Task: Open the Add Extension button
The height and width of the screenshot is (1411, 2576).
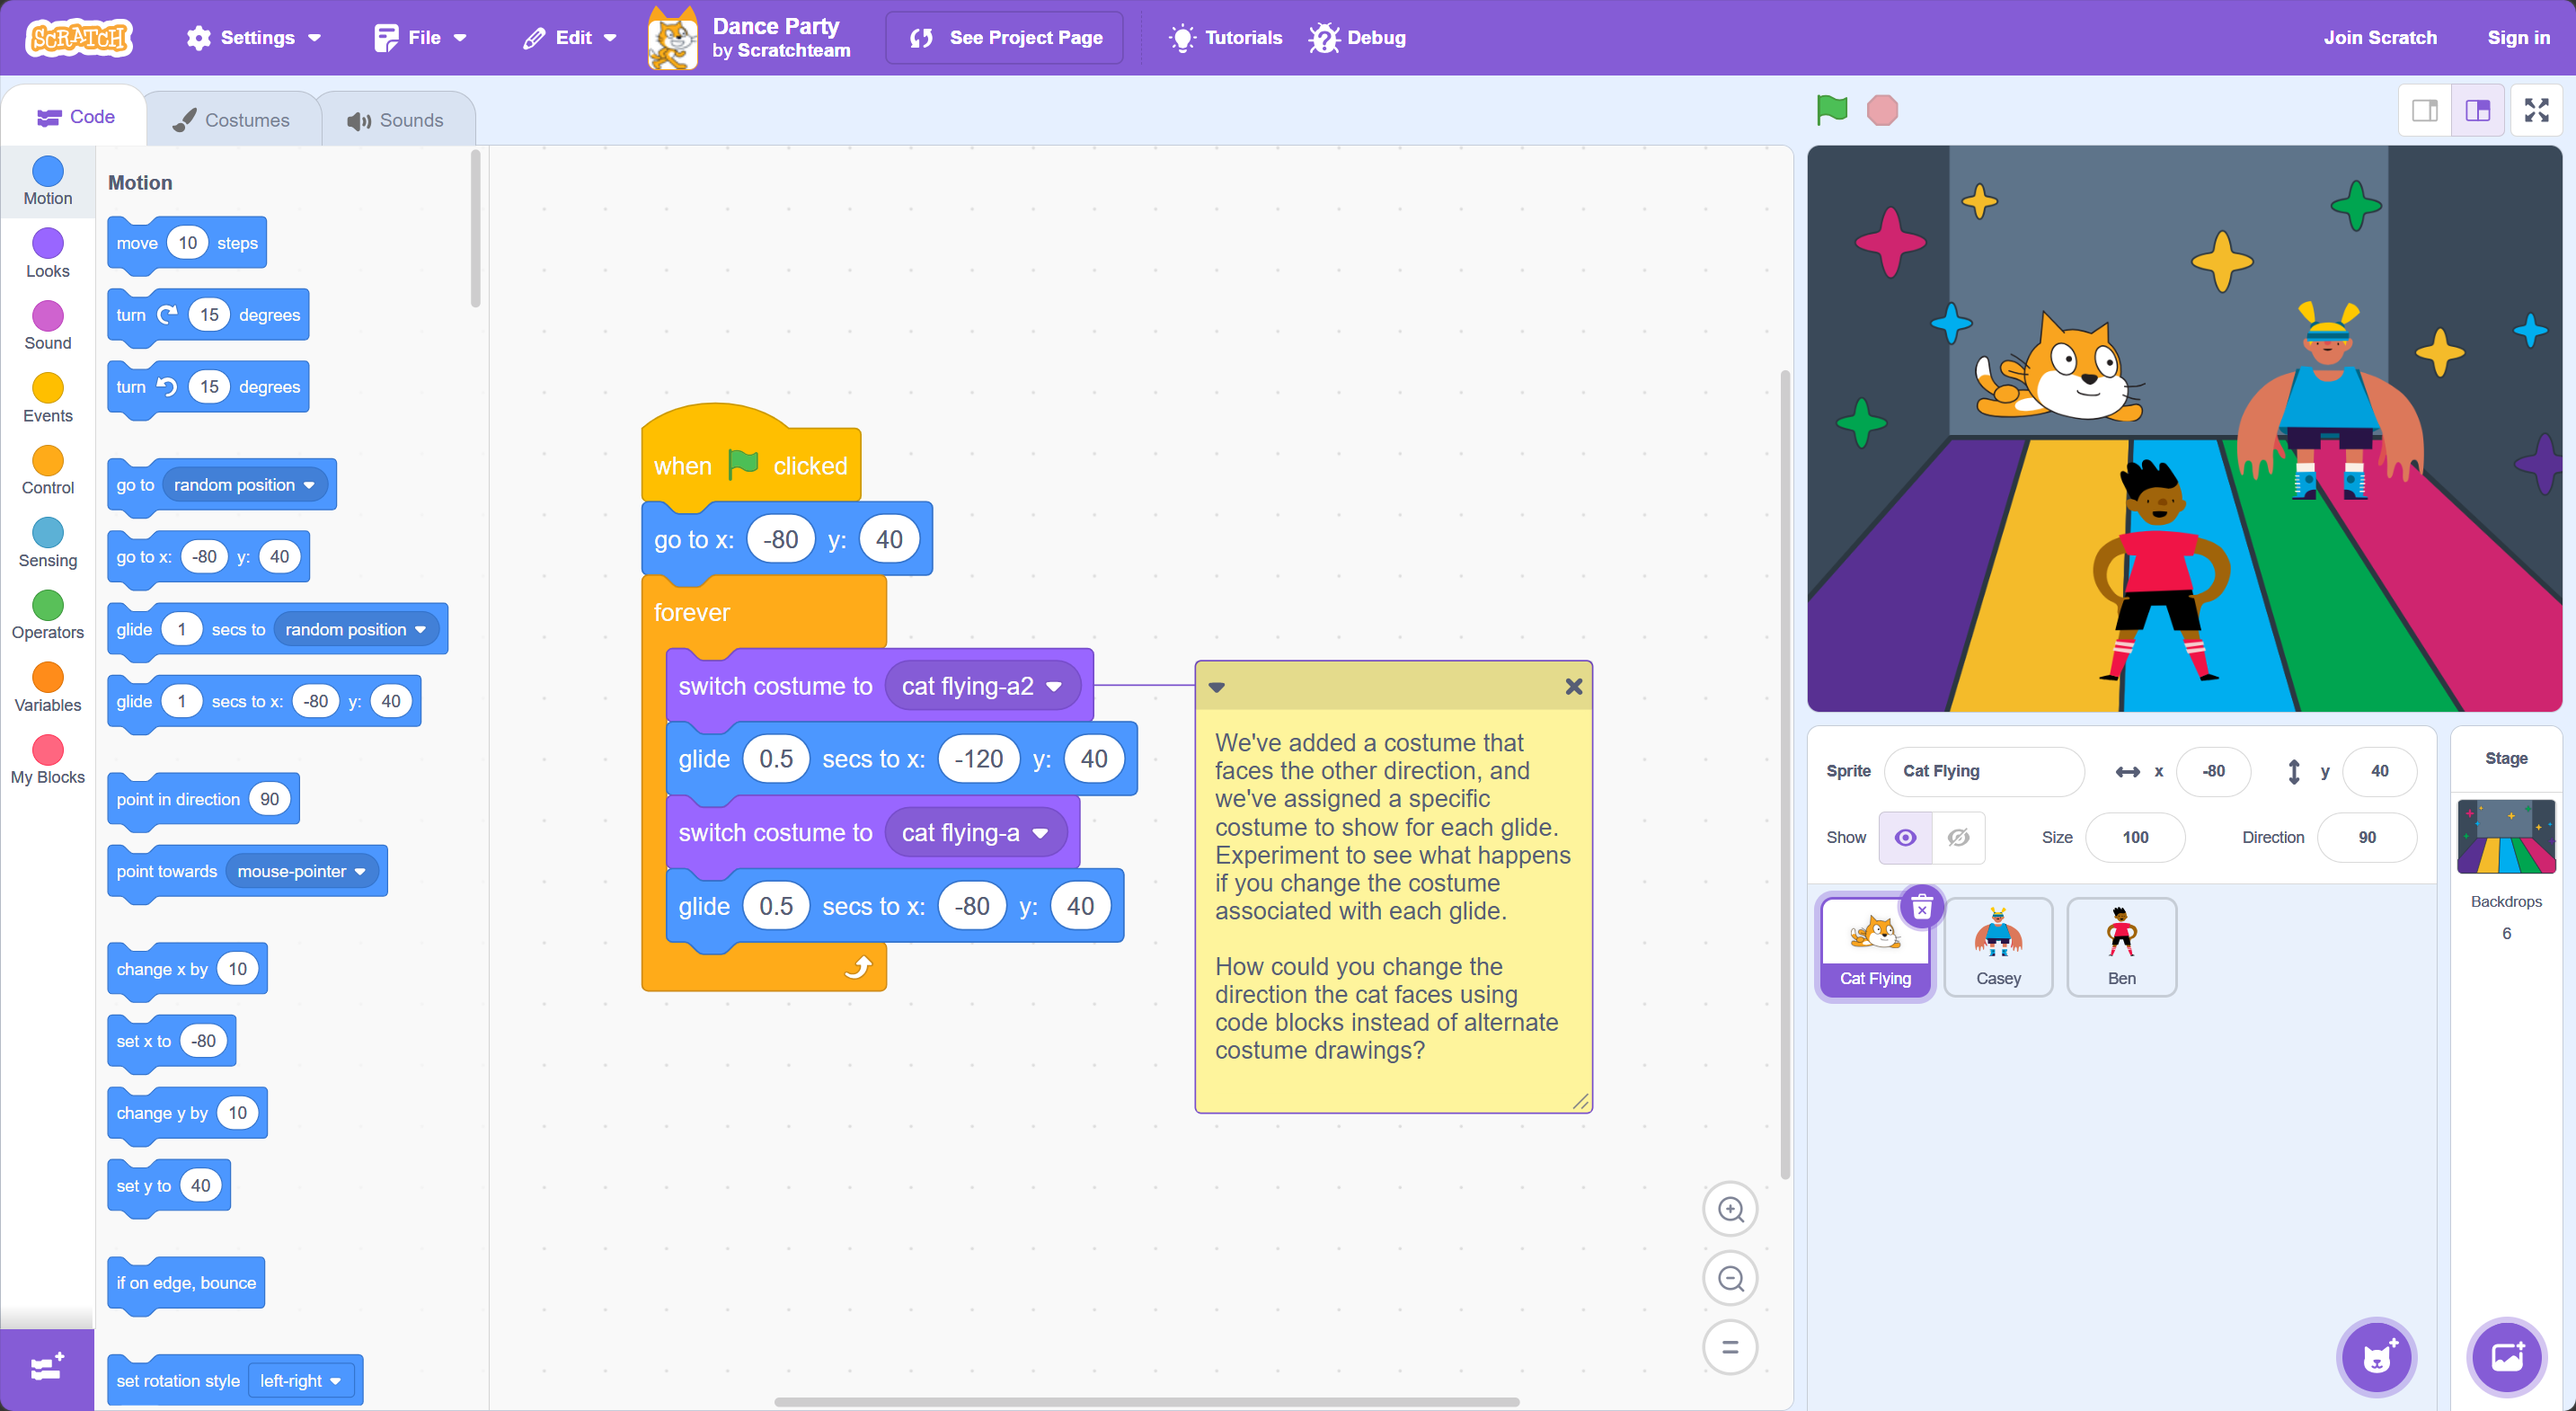Action: pos(47,1367)
